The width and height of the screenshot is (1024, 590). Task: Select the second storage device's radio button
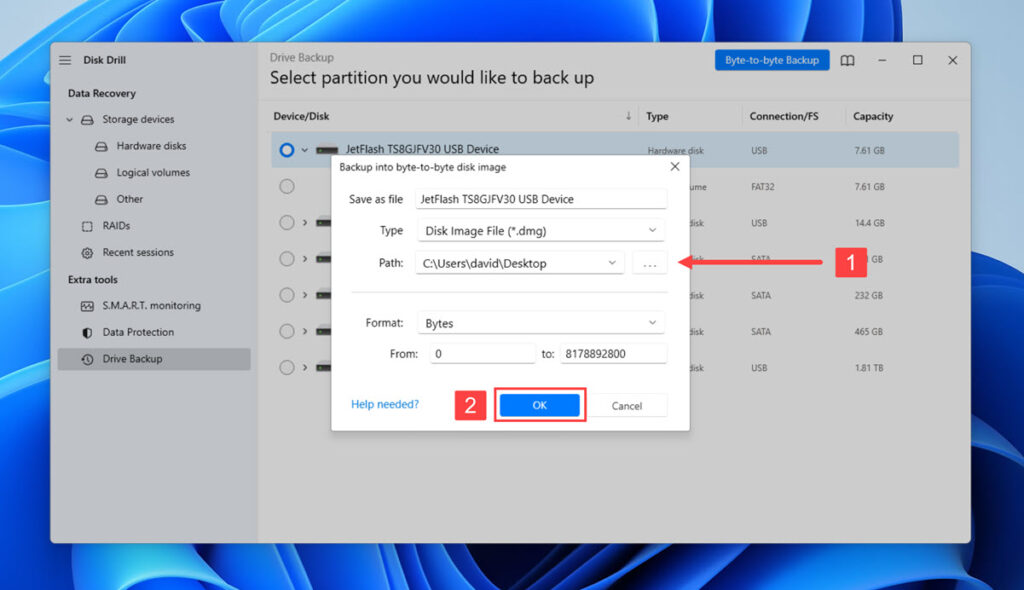point(287,186)
